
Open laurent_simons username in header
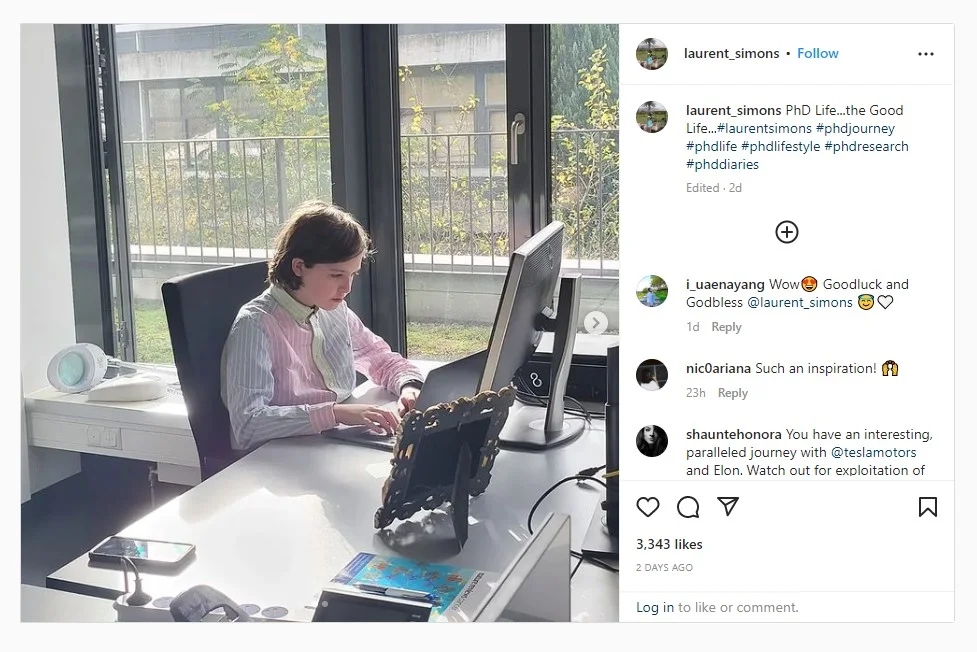pos(732,54)
